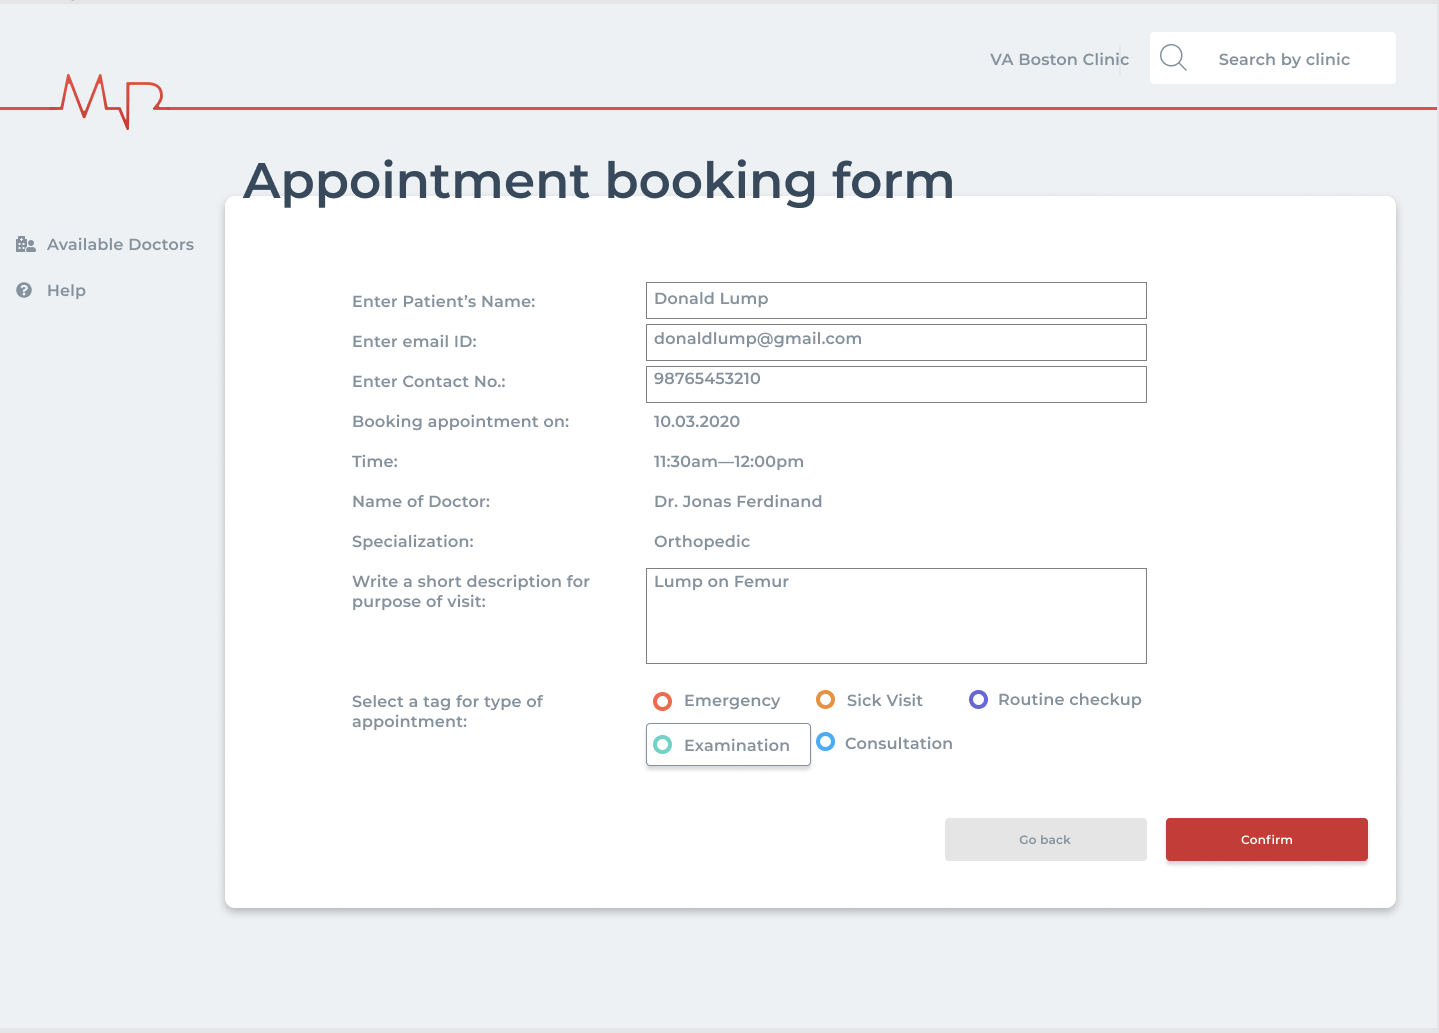
Task: Click the VA Boston Clinic label
Action: point(1059,59)
